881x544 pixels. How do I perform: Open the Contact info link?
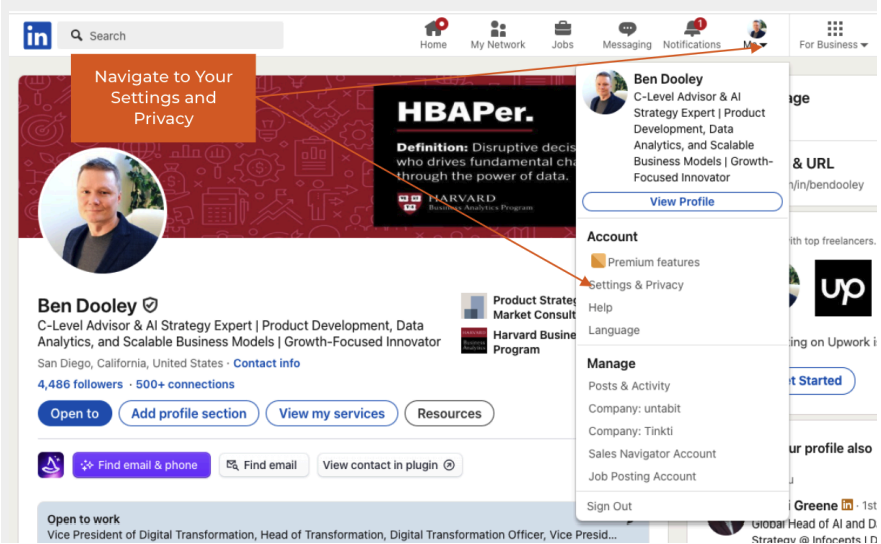(266, 363)
